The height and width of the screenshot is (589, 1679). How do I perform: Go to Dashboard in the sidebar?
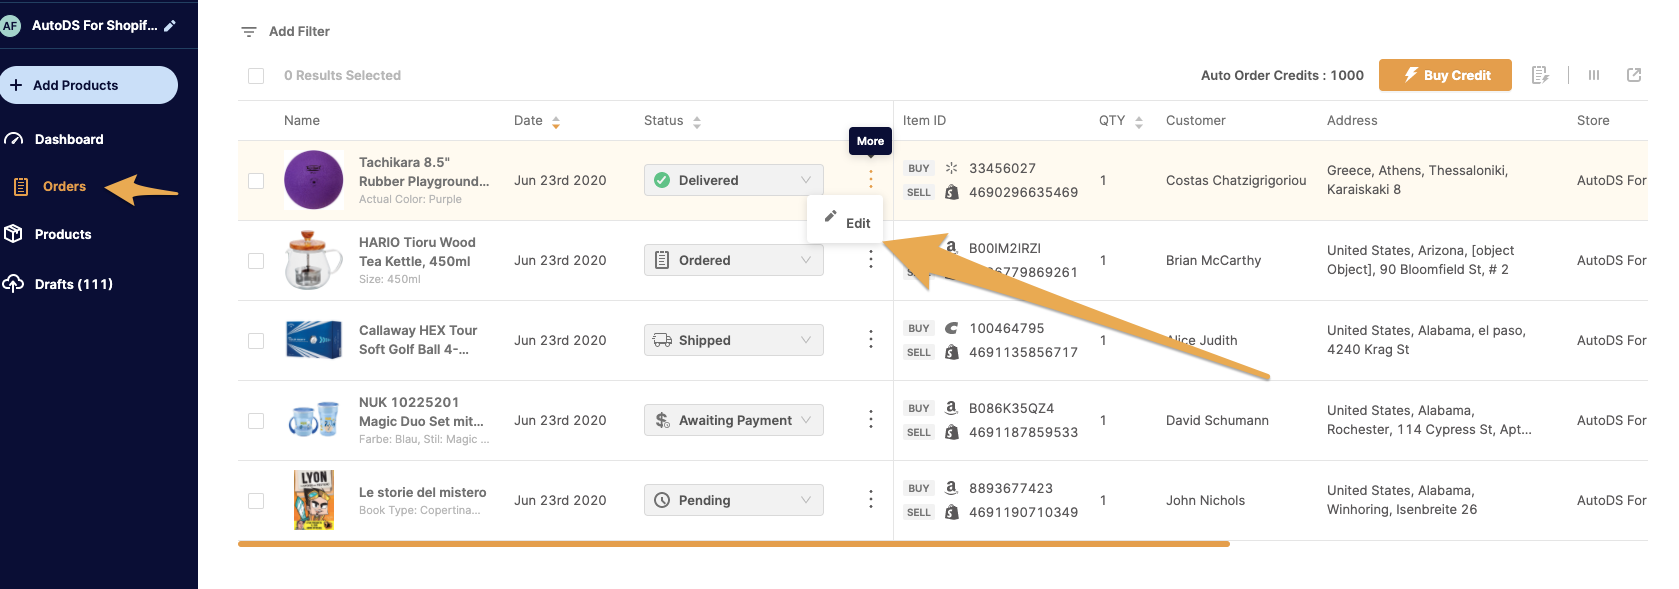pyautogui.click(x=69, y=139)
